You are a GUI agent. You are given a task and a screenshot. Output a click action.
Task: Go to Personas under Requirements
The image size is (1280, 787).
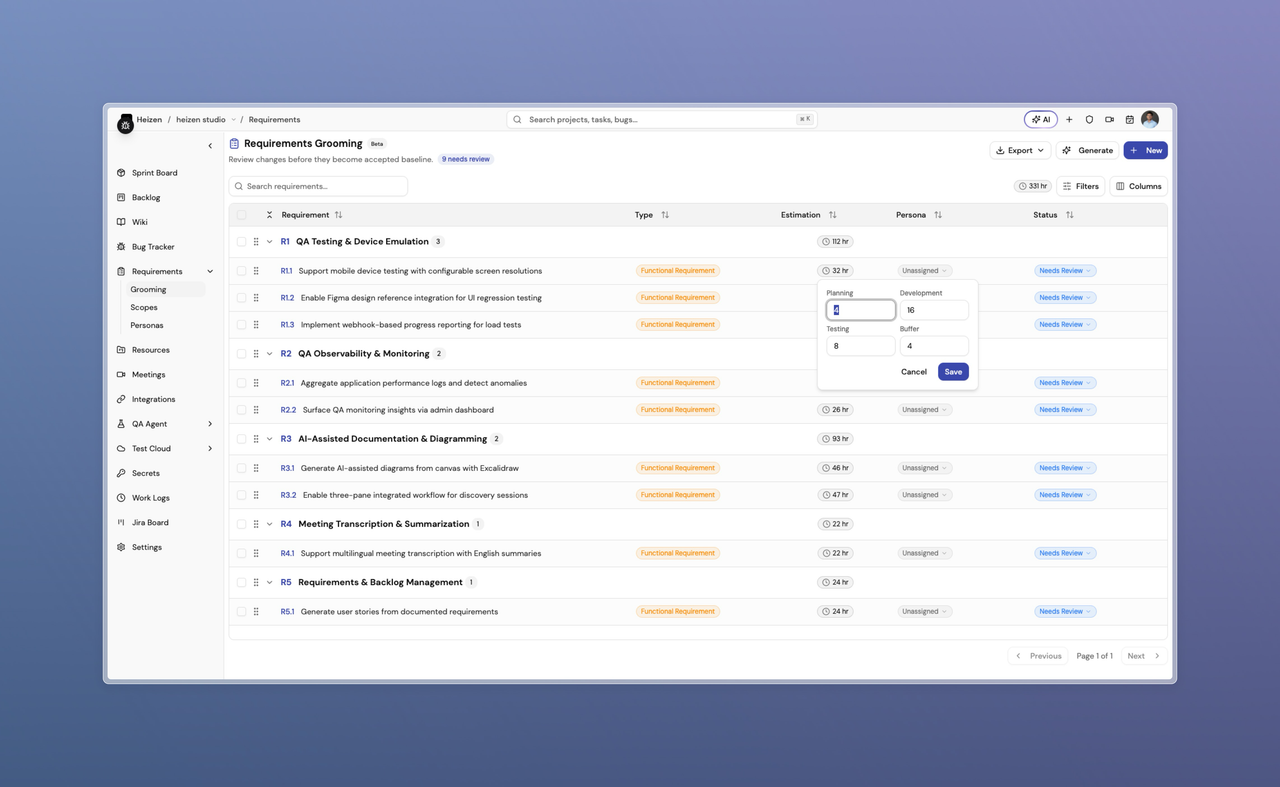coord(147,326)
